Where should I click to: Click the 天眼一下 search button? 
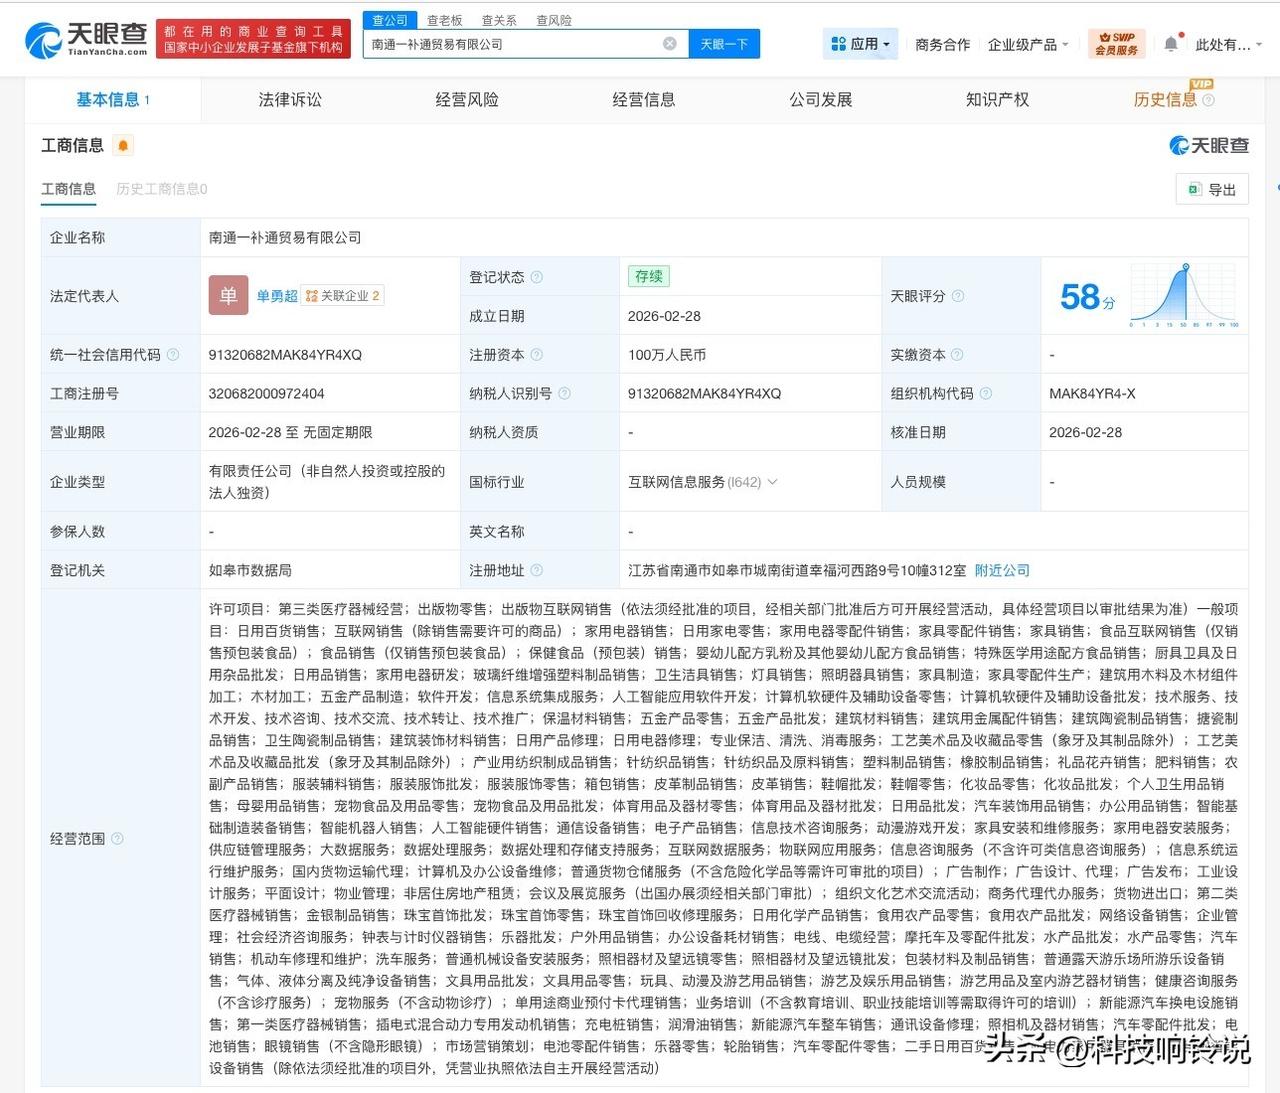coord(723,43)
